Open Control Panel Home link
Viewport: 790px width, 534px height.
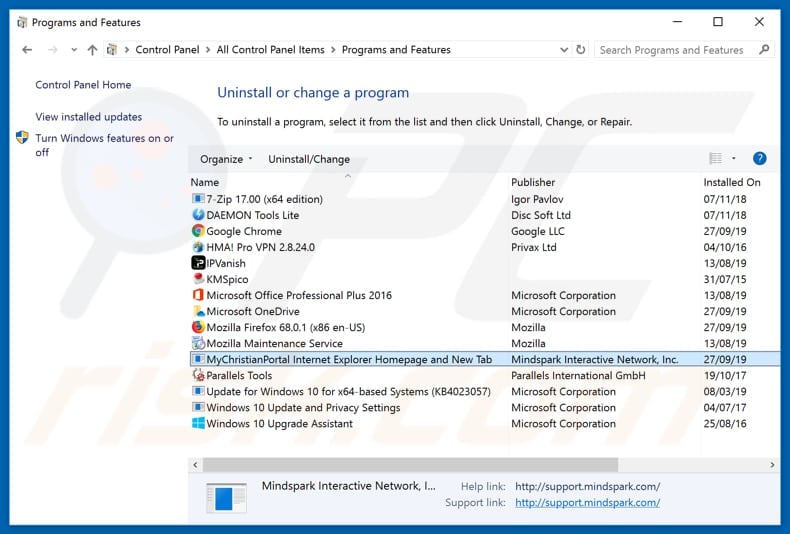pyautogui.click(x=83, y=85)
